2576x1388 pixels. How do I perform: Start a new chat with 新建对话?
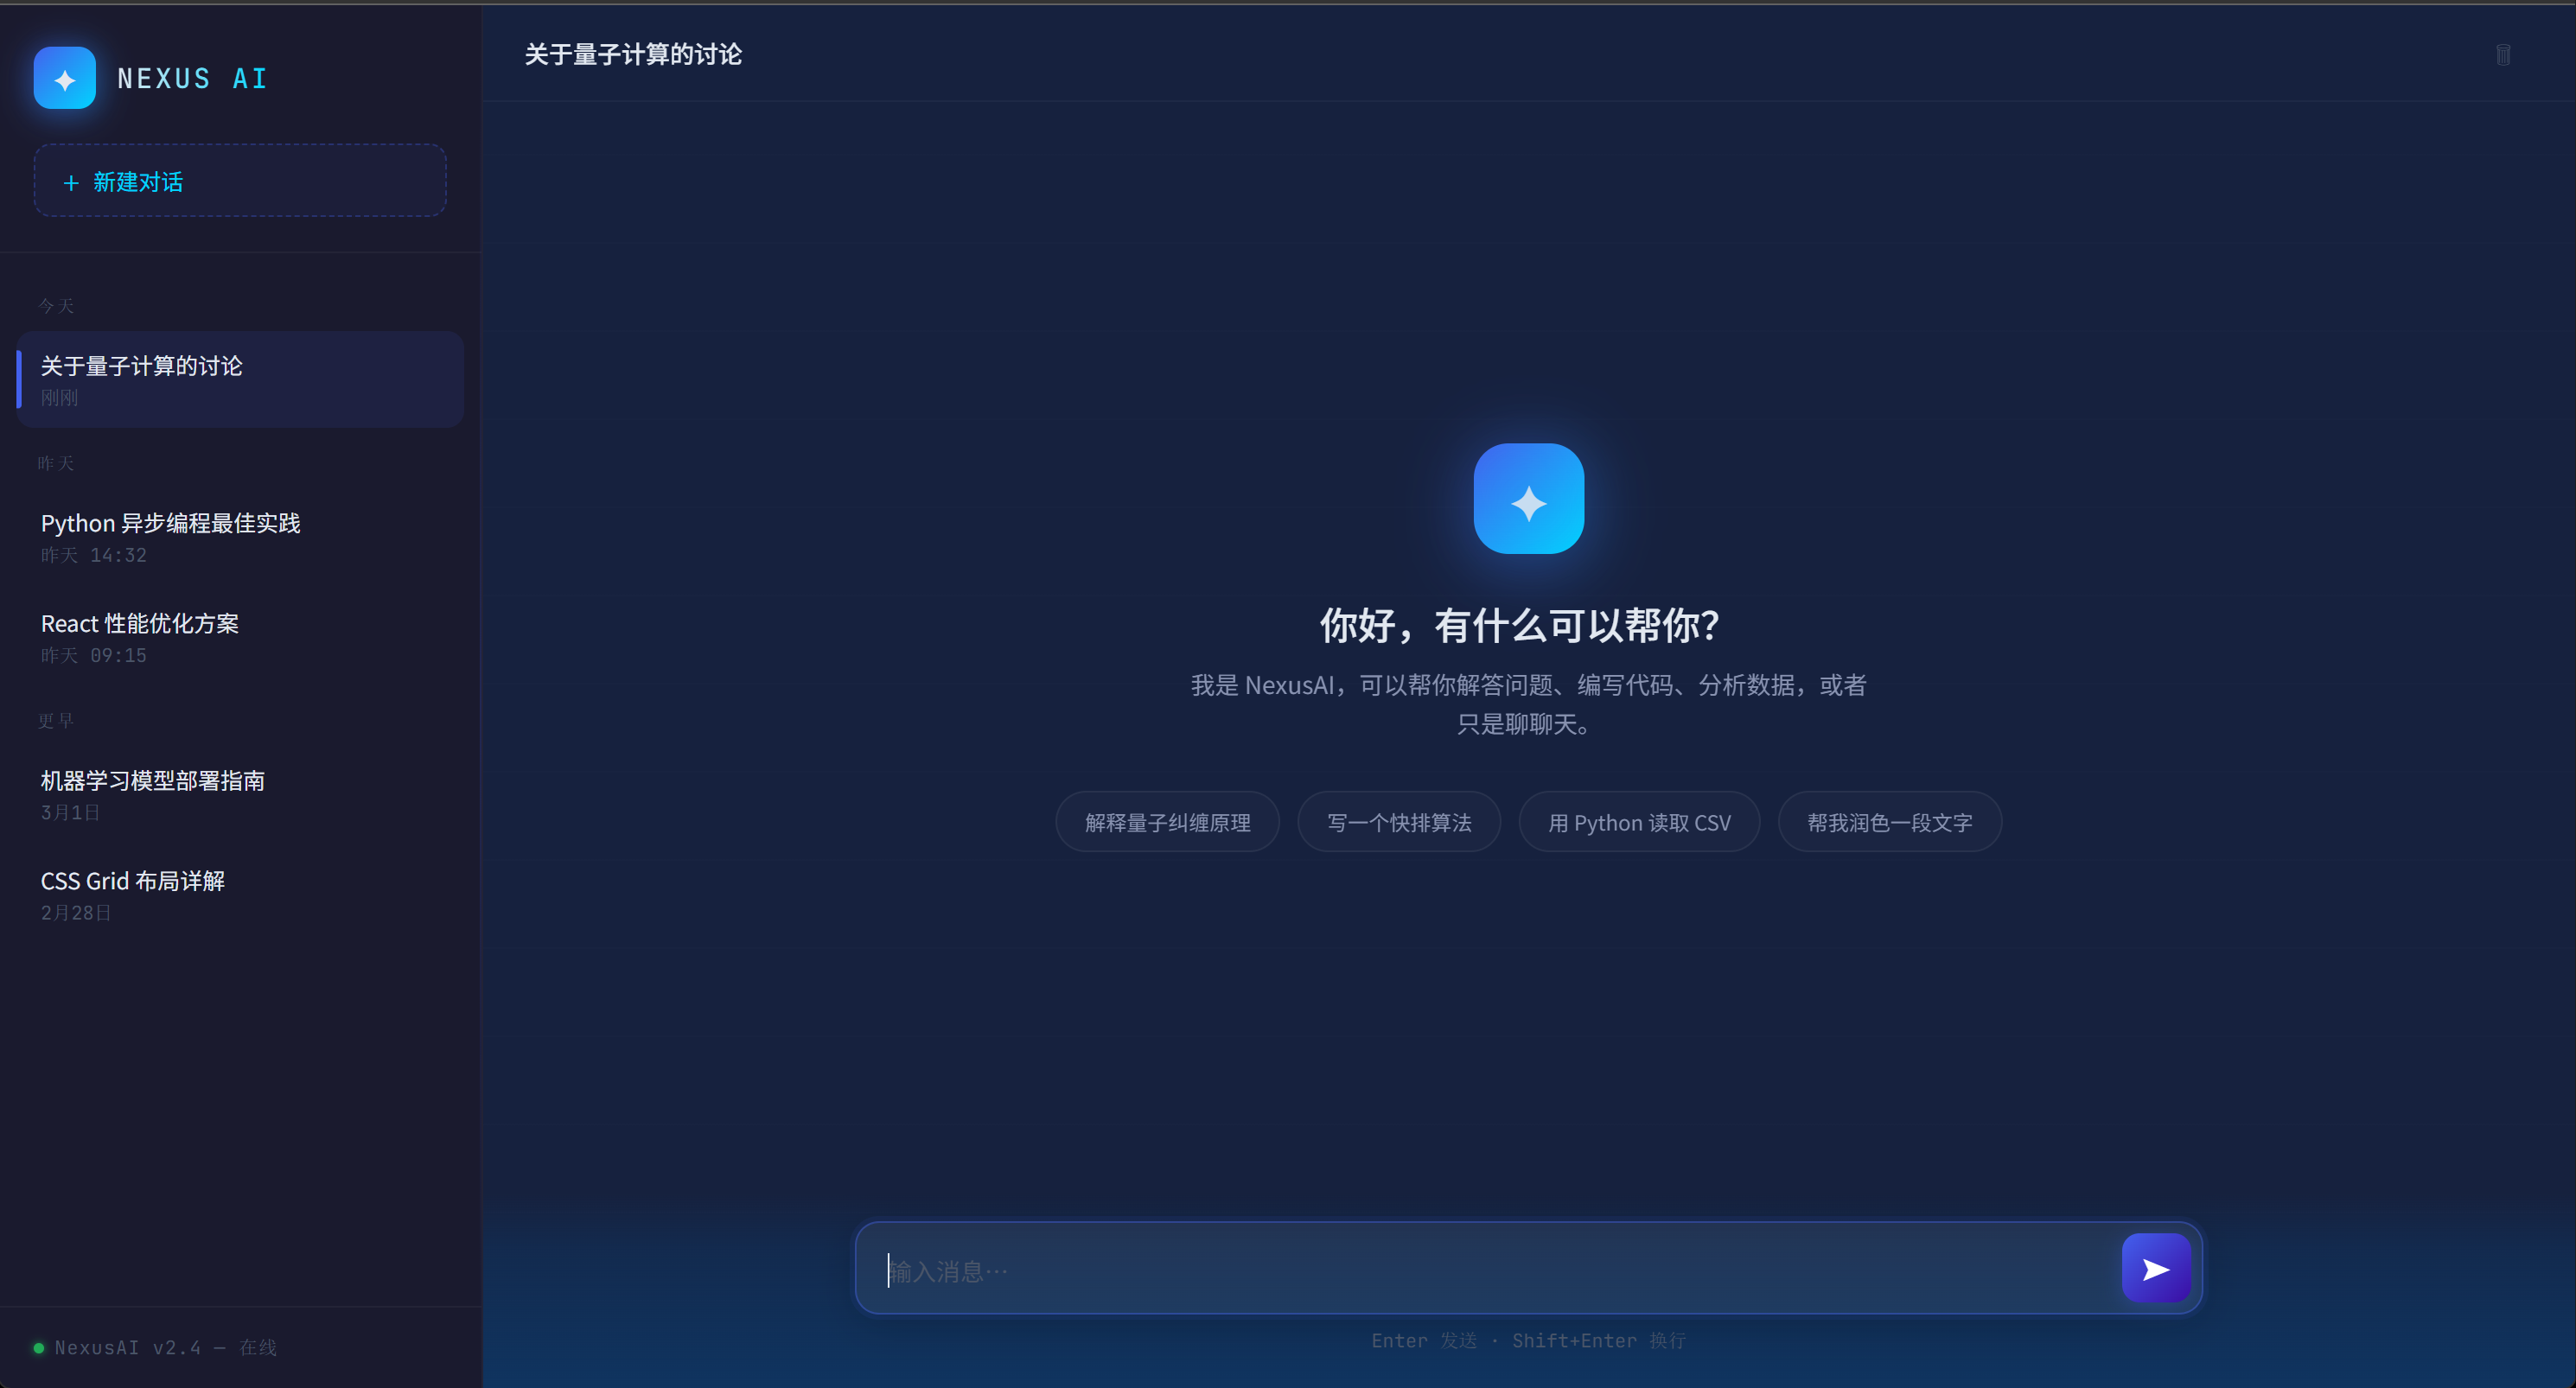point(240,181)
